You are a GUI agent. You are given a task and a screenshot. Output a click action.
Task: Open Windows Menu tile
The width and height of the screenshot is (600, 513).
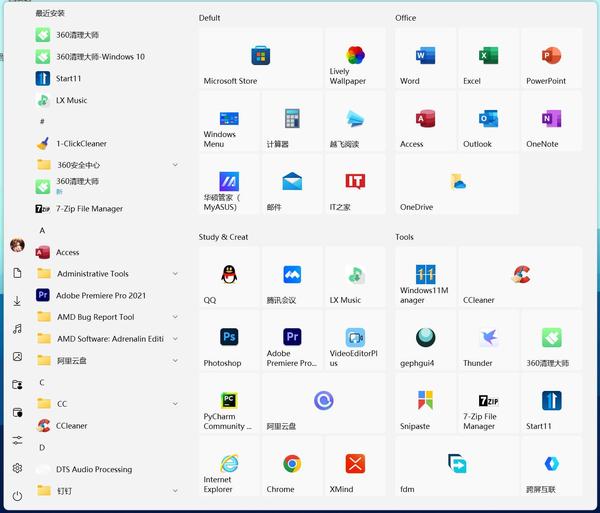coord(229,122)
